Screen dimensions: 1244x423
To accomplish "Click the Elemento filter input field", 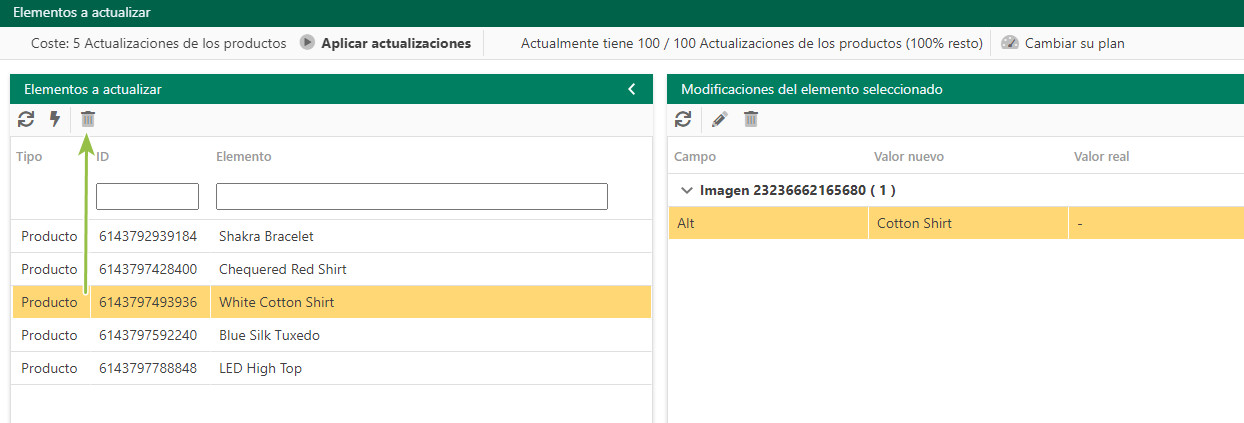I will point(412,196).
